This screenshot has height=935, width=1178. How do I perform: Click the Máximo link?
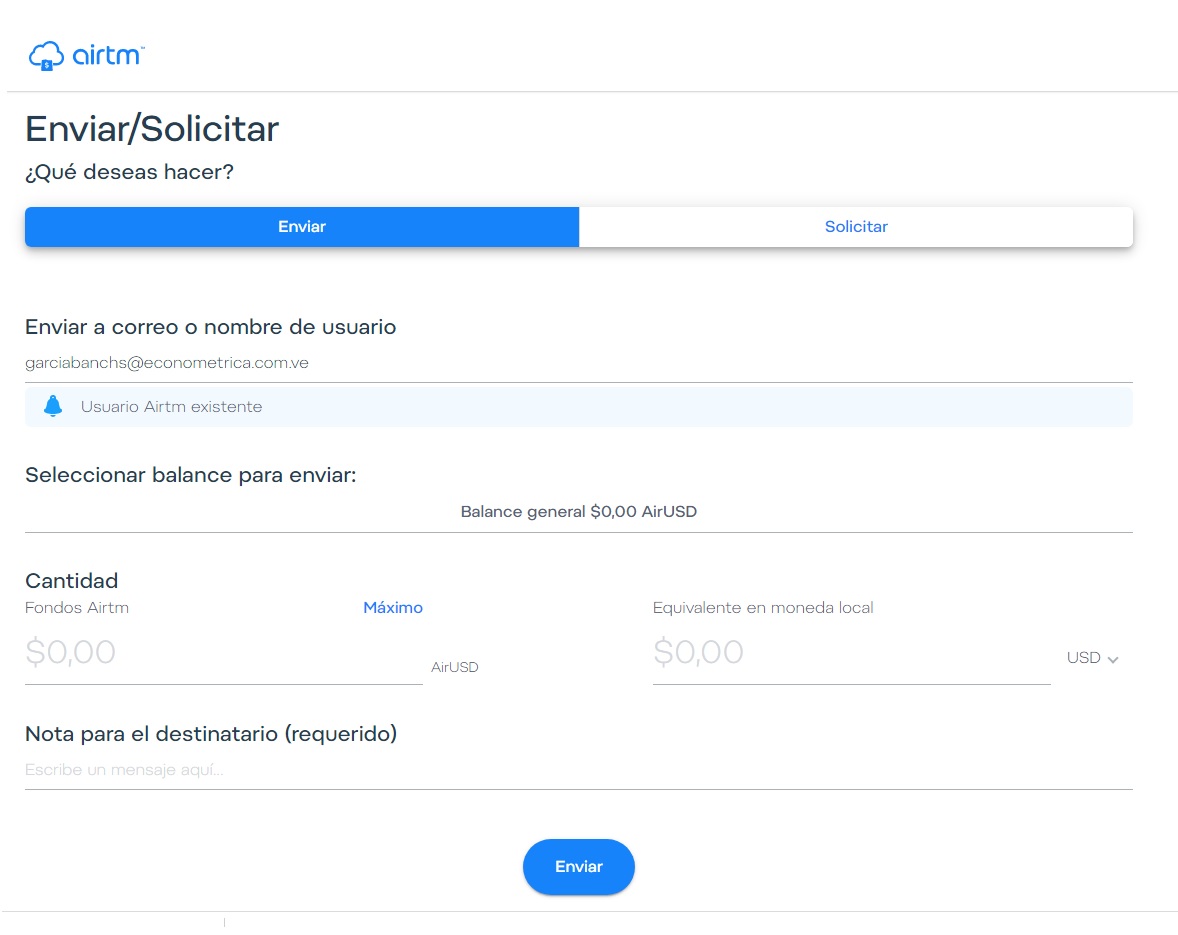click(x=393, y=608)
